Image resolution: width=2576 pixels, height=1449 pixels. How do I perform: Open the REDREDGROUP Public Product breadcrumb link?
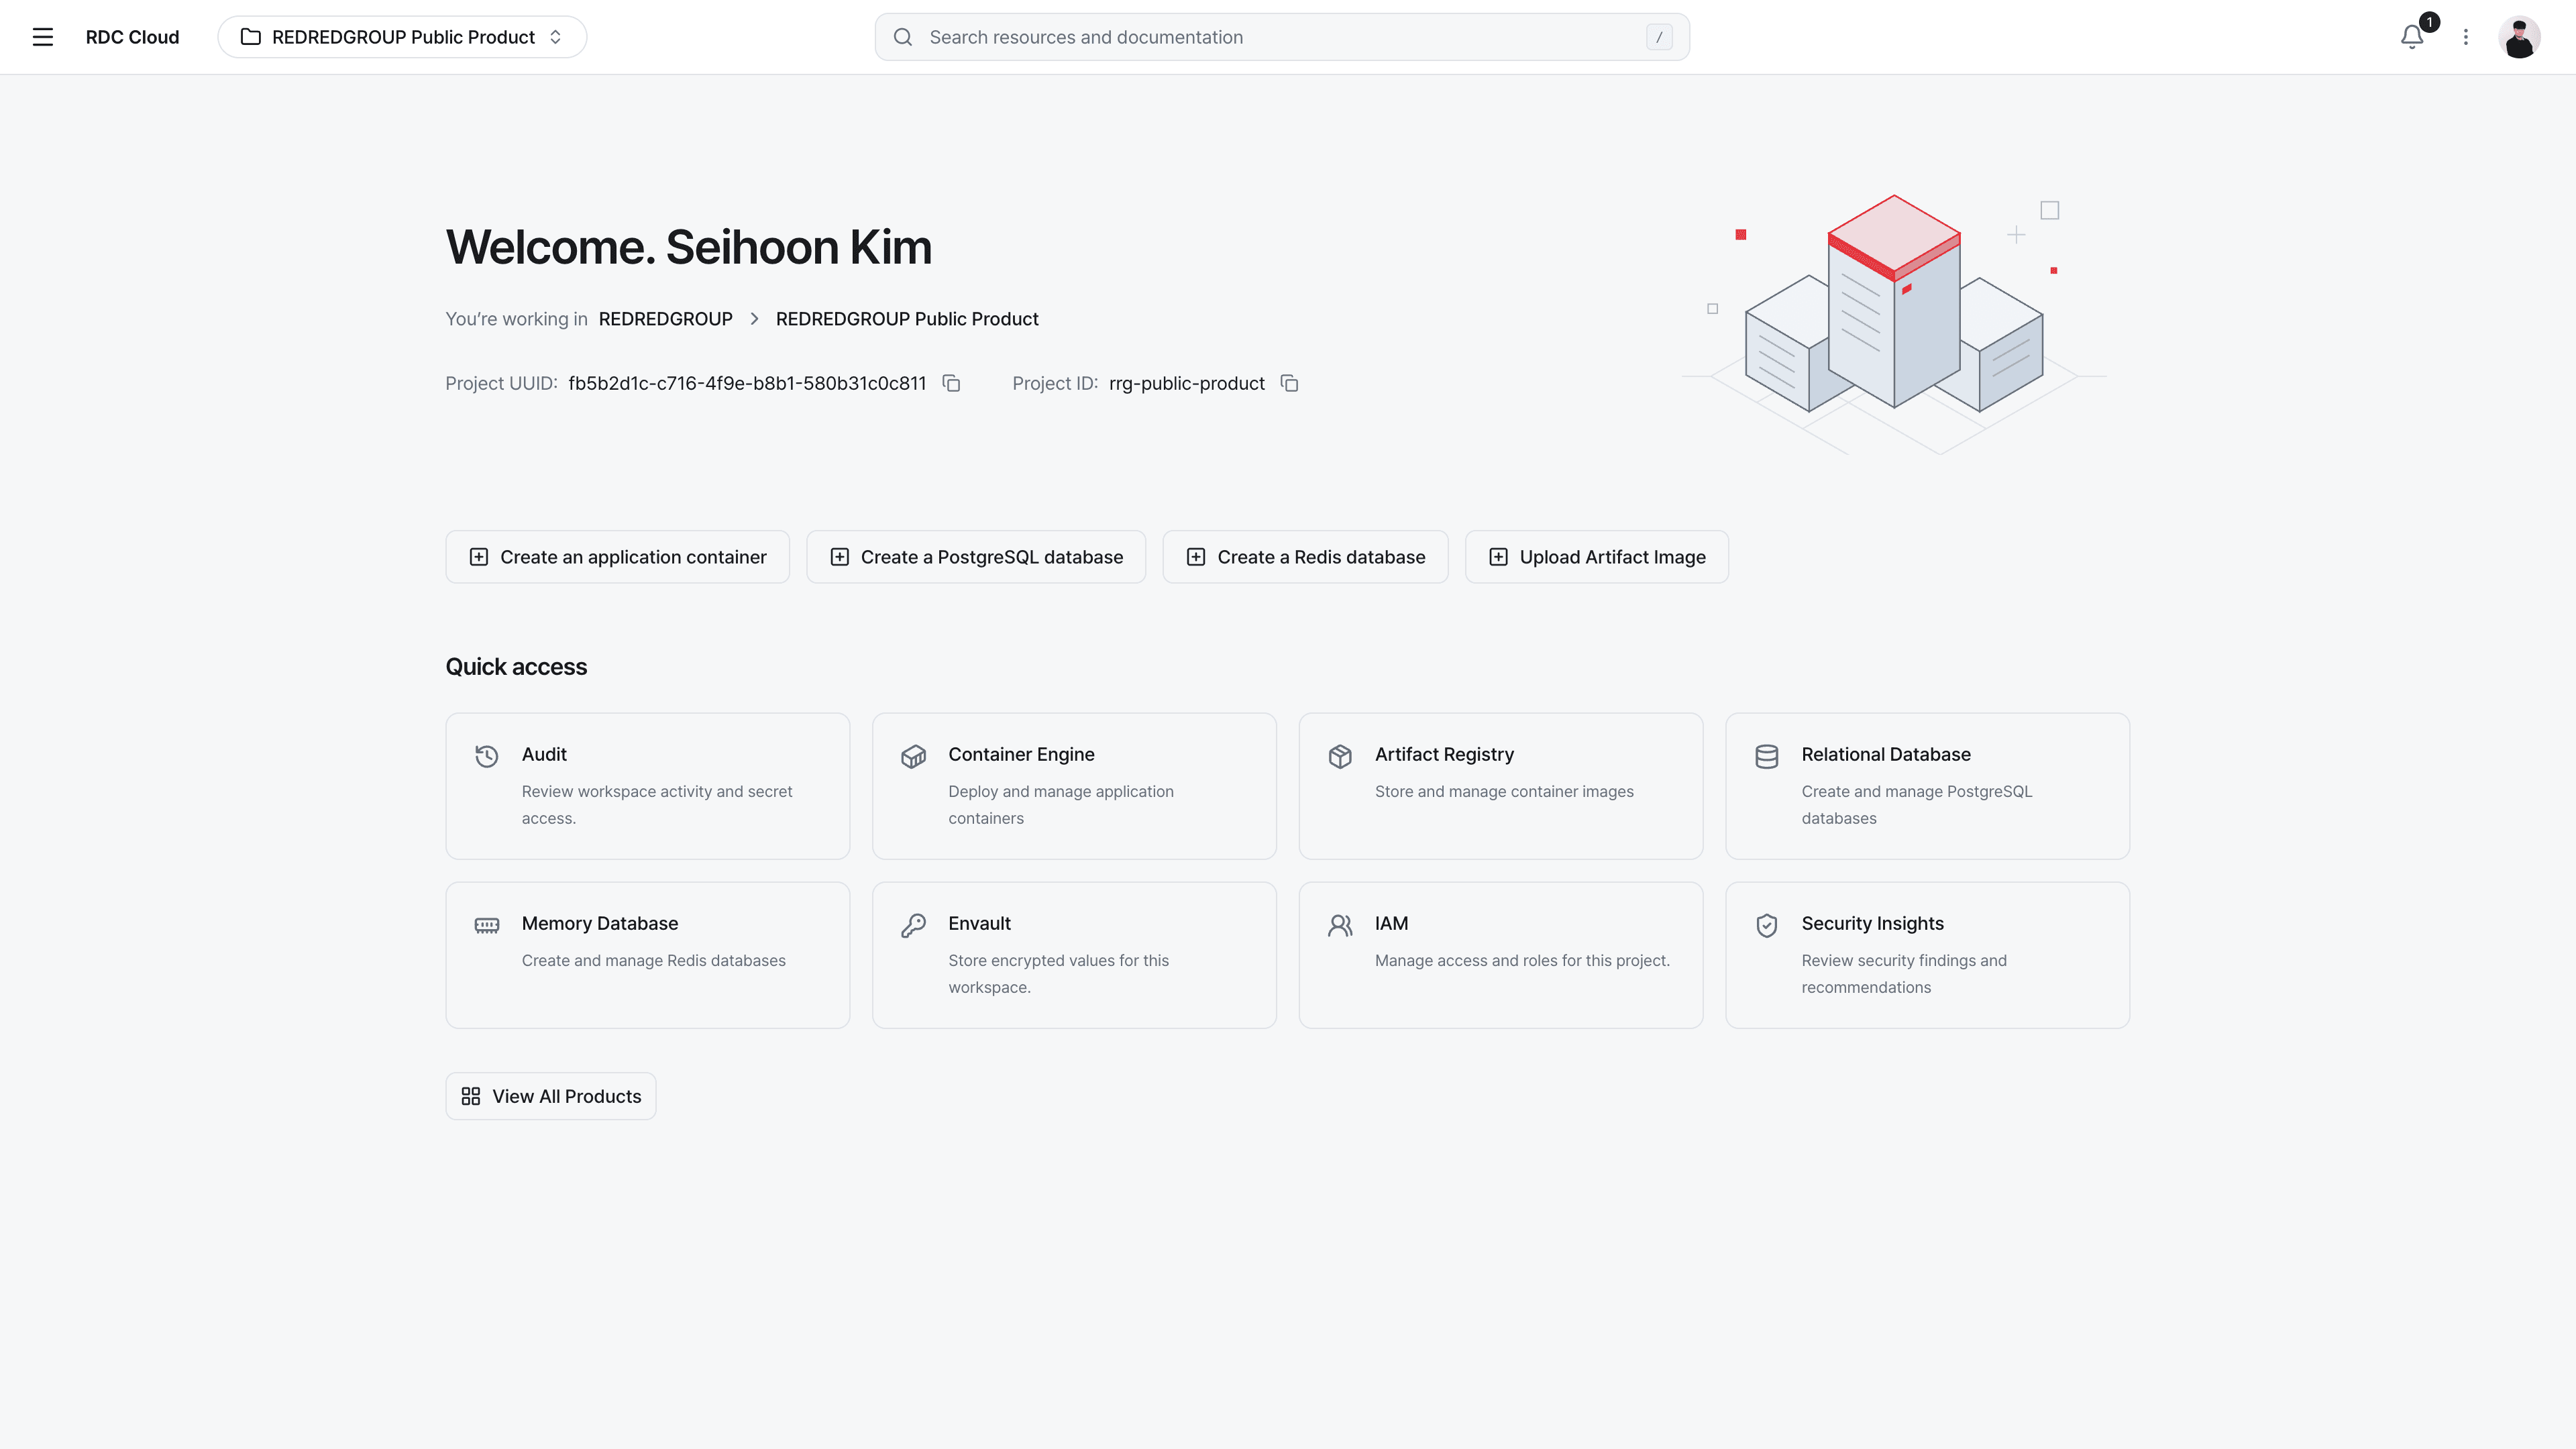point(907,319)
